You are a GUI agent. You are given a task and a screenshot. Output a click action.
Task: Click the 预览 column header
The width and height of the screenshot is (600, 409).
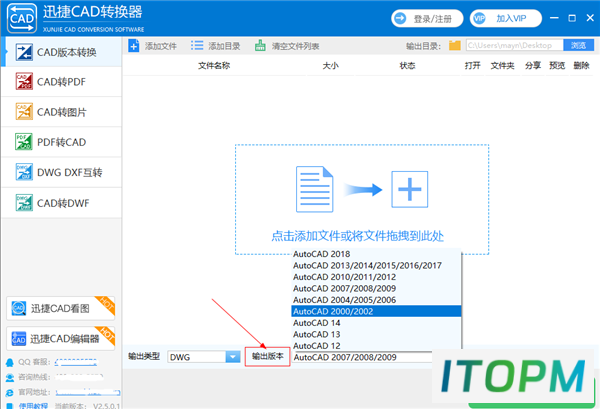[557, 65]
